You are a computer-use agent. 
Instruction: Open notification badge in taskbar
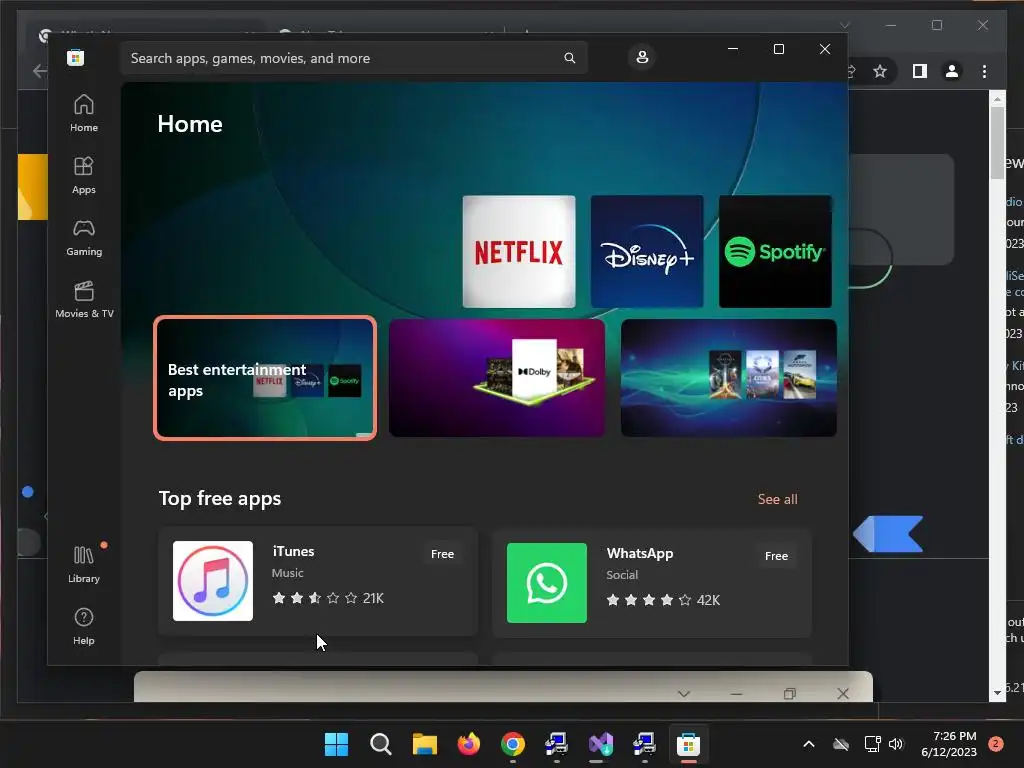tap(996, 744)
